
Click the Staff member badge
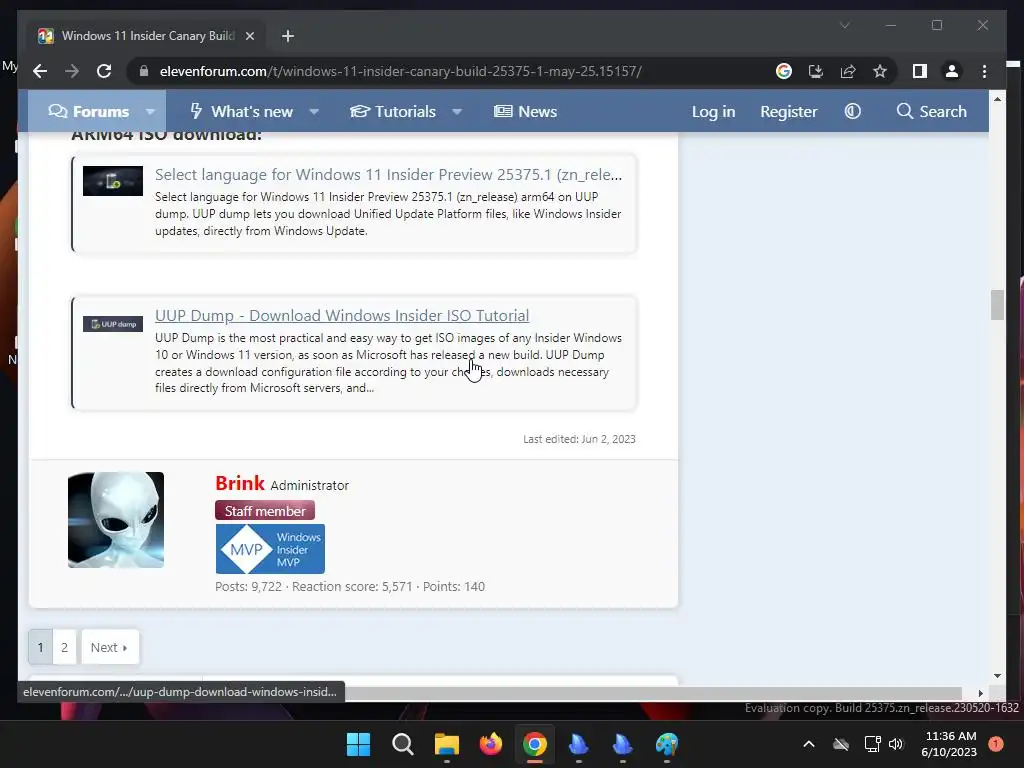pos(265,511)
